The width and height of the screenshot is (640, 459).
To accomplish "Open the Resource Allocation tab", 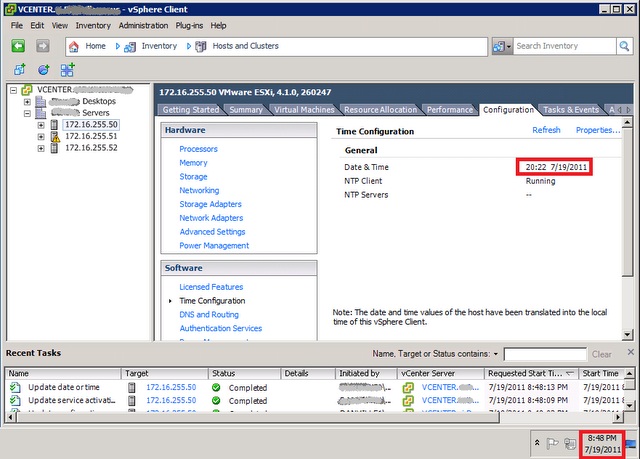I will [380, 110].
